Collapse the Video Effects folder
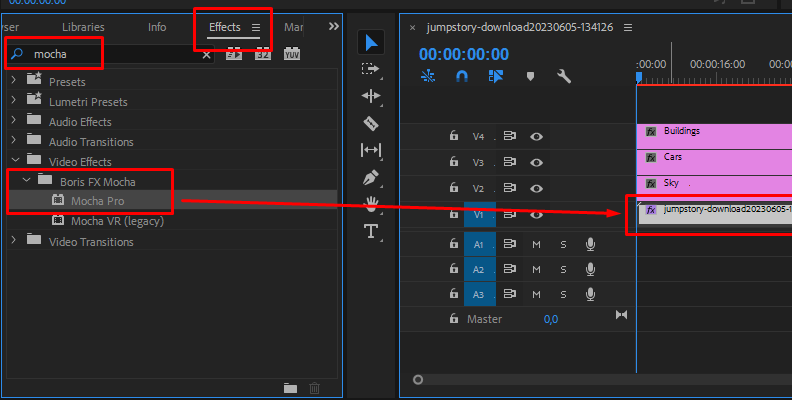This screenshot has width=792, height=400. (15, 160)
